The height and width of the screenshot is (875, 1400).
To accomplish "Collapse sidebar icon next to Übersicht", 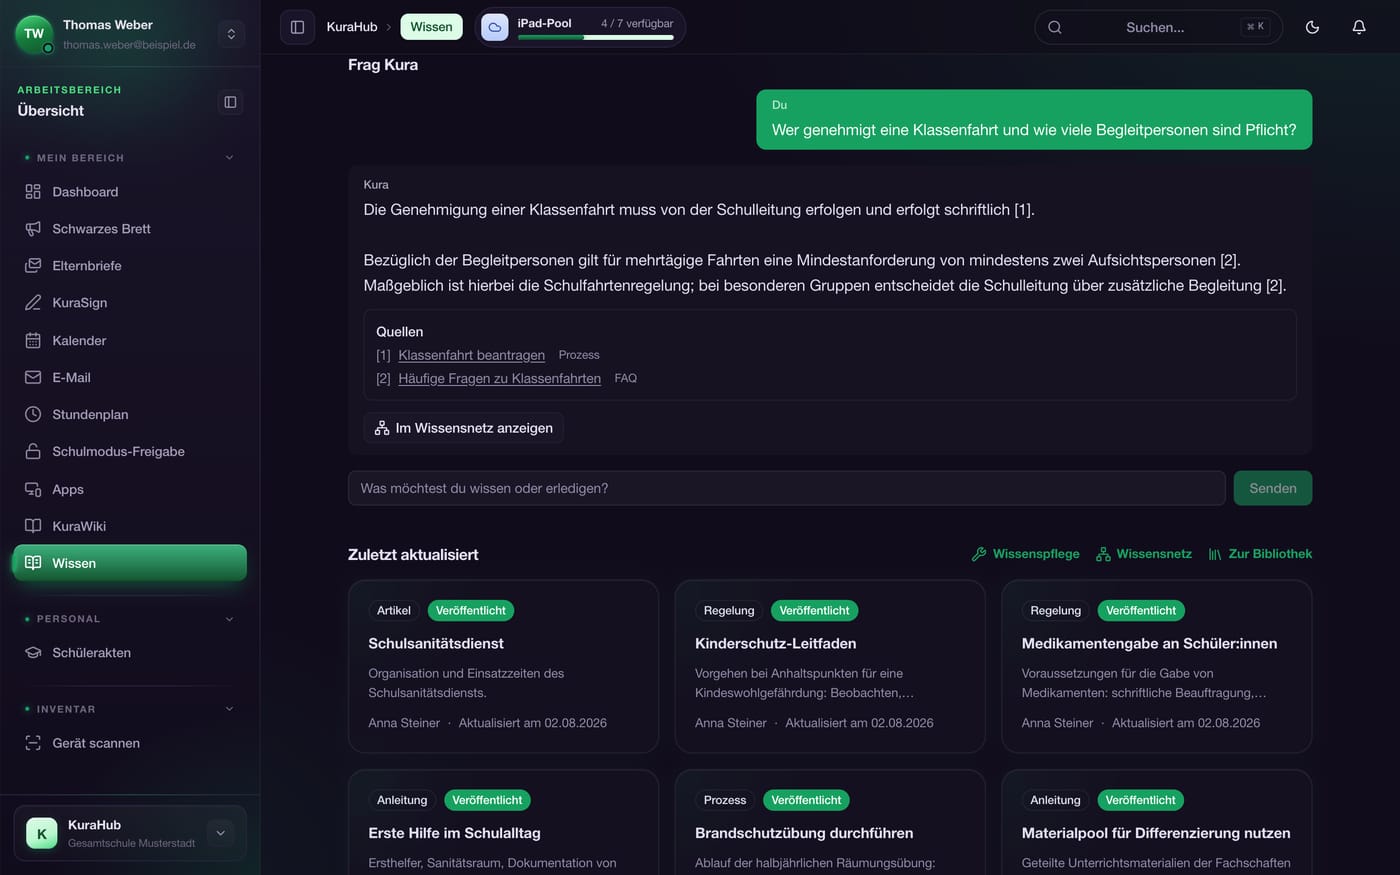I will coord(230,102).
